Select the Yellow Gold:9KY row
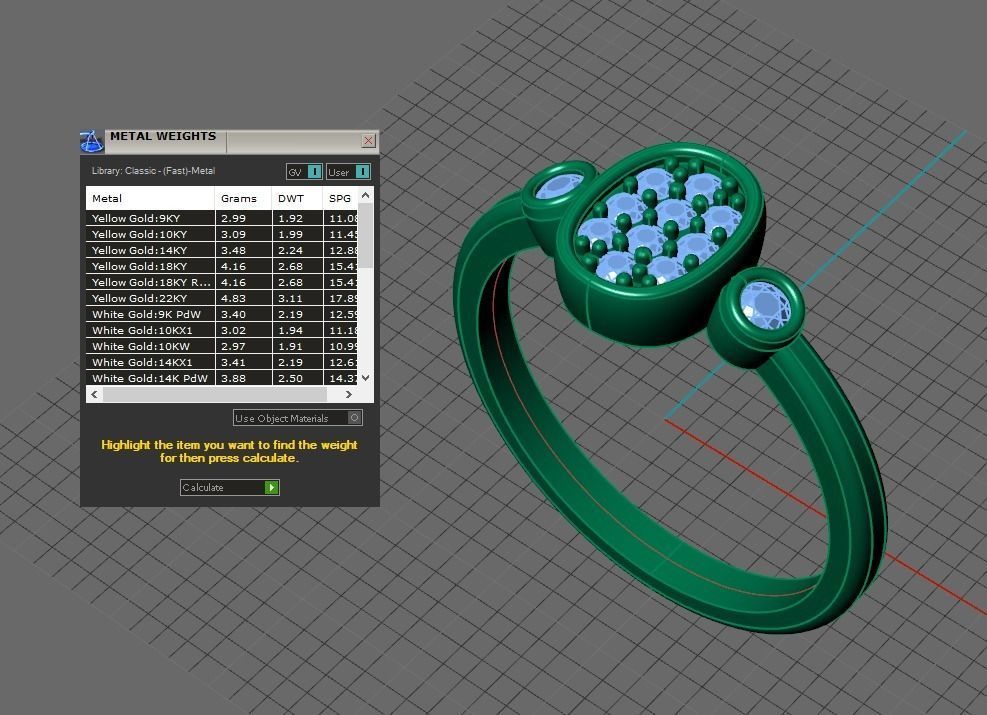Viewport: 987px width, 715px height. (222, 218)
